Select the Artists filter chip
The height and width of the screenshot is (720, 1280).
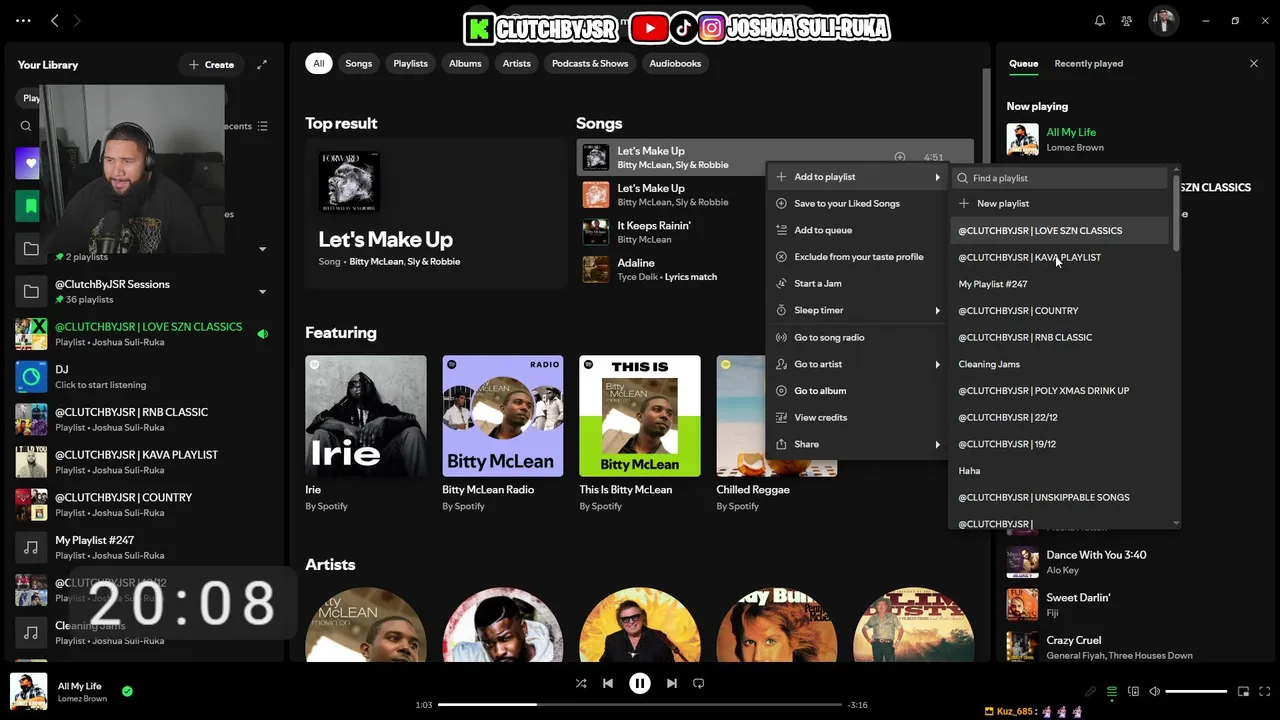516,63
